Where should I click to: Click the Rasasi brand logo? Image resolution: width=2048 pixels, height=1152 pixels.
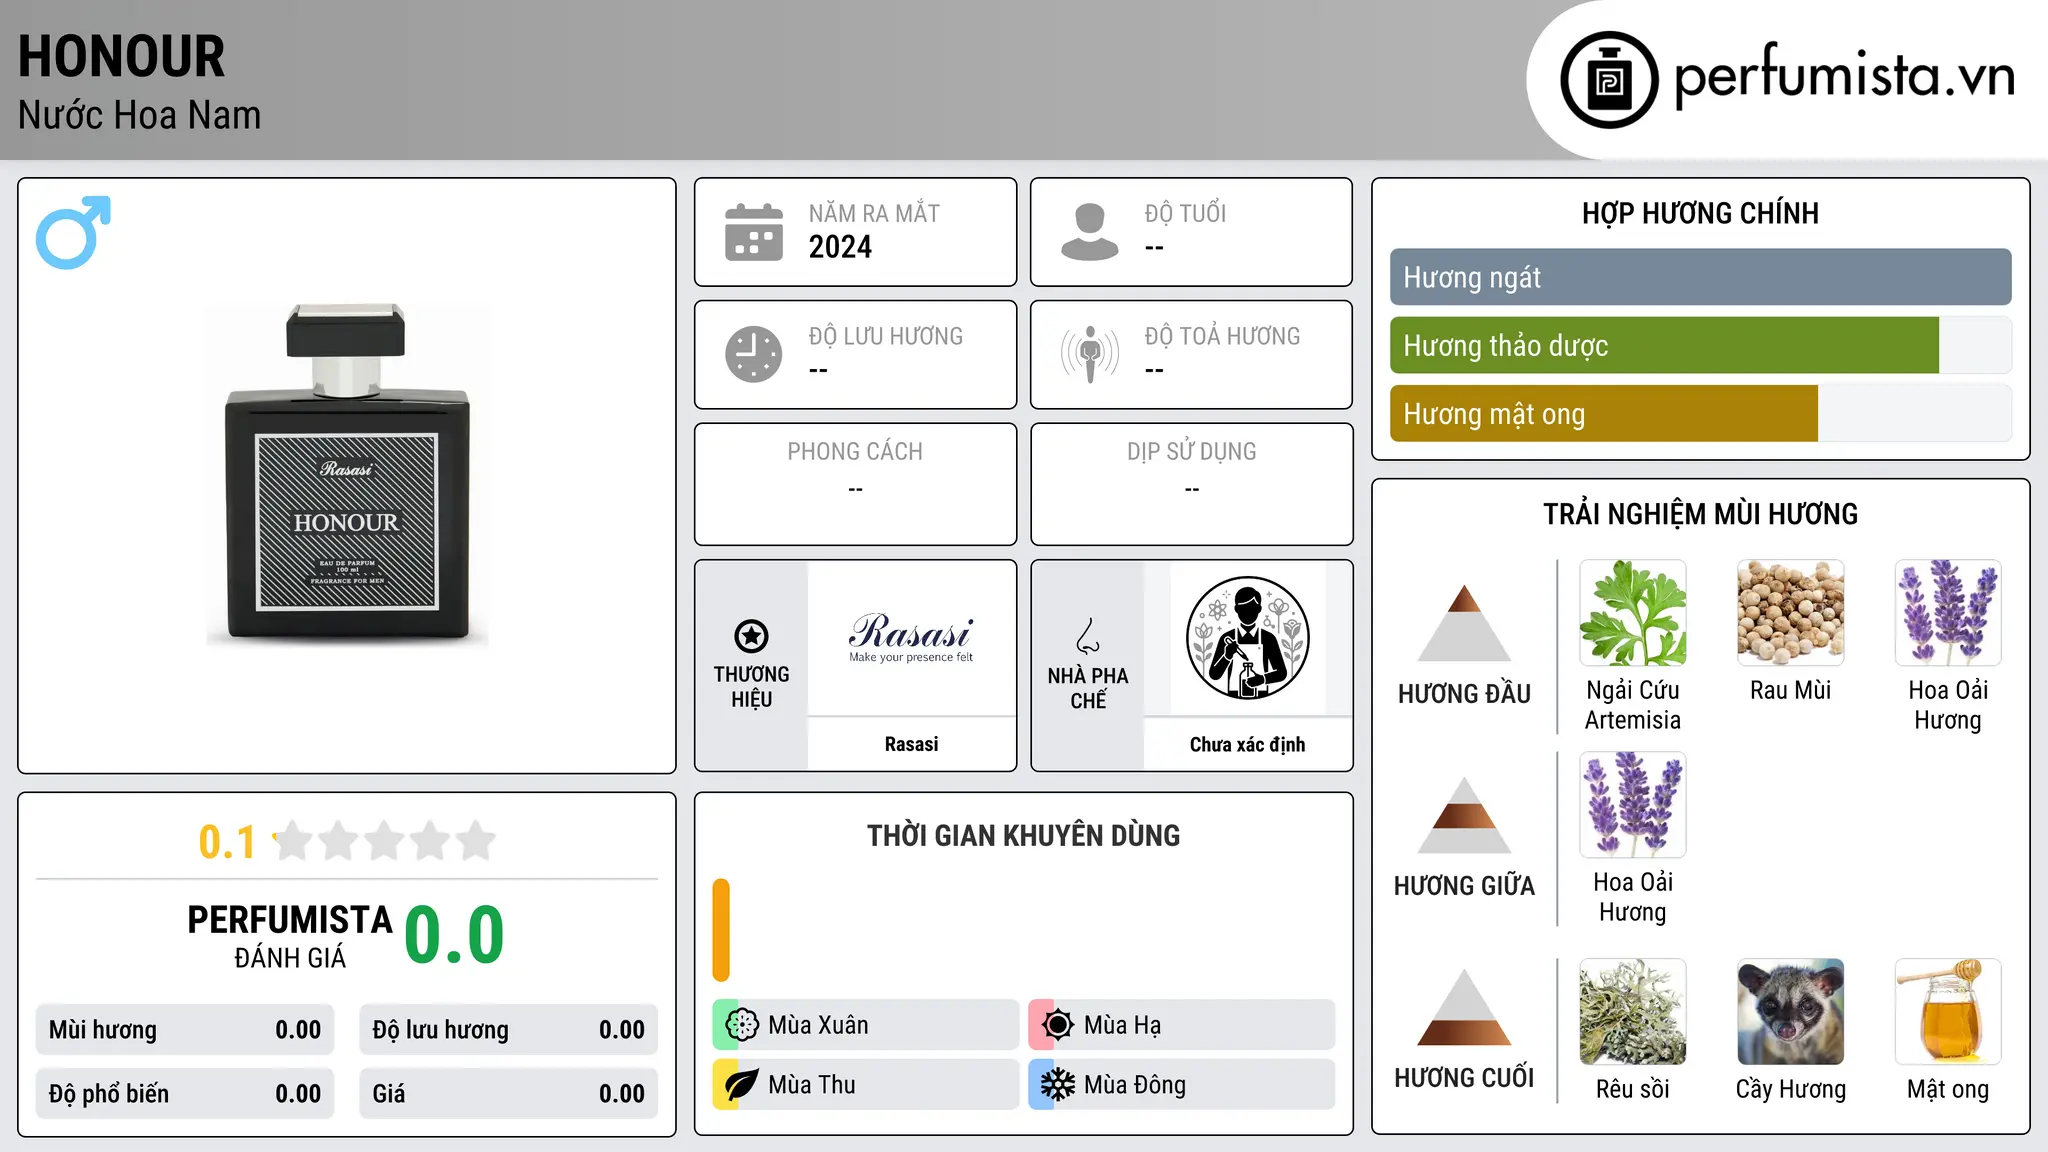[x=911, y=638]
